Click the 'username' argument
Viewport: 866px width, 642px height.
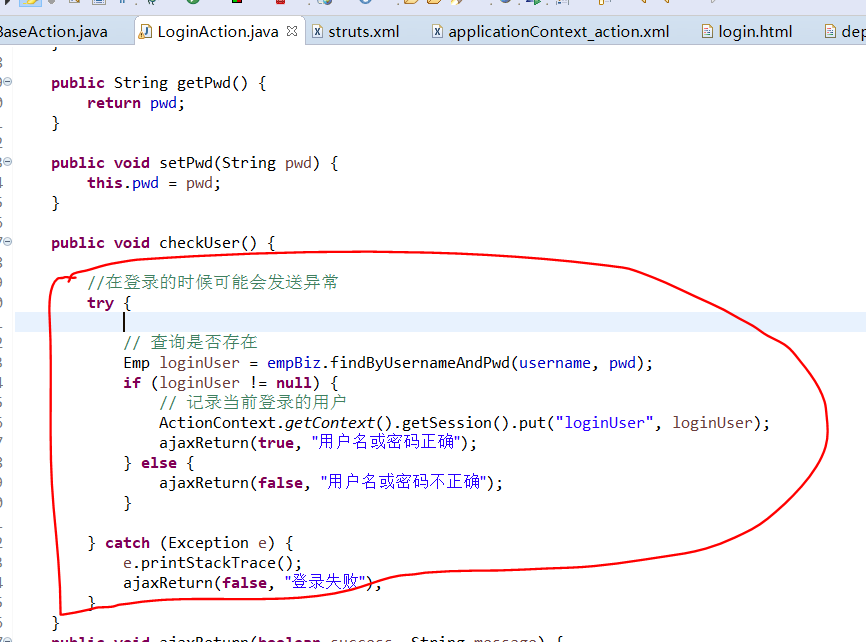(555, 363)
